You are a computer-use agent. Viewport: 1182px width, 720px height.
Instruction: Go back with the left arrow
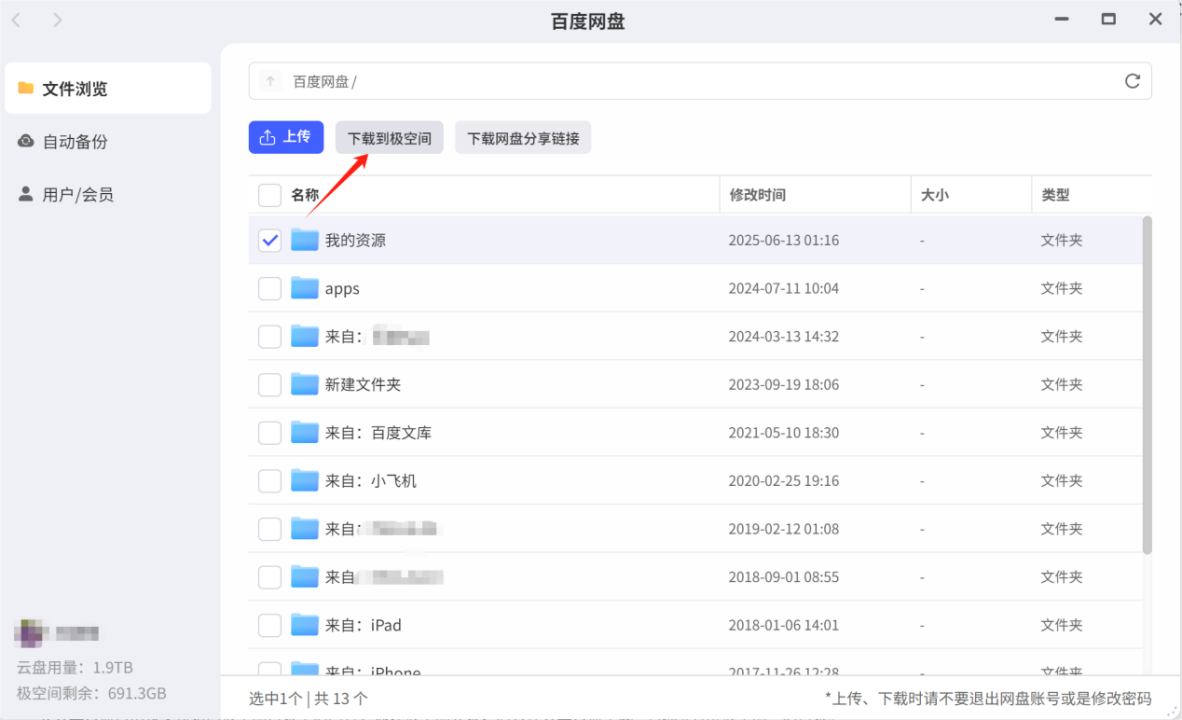click(17, 20)
